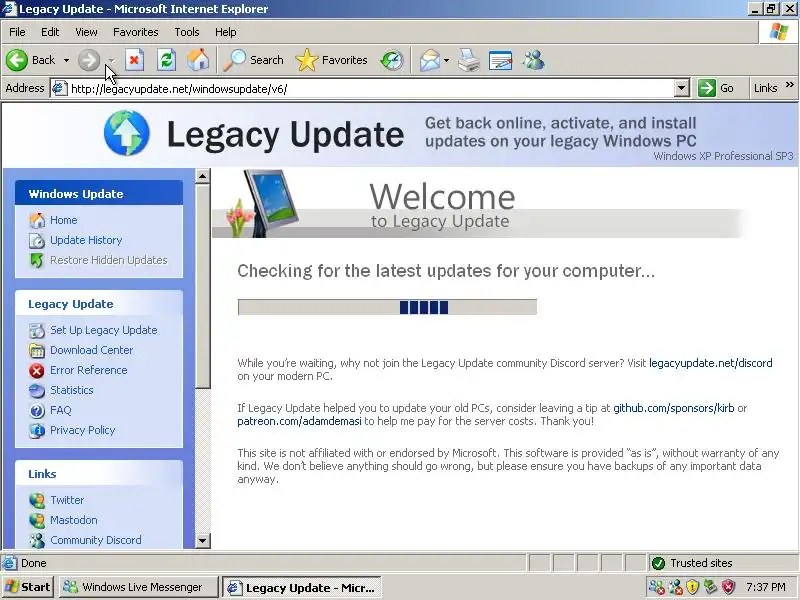Viewport: 800px width, 600px height.
Task: Click the icon beside Restore Hidden Updates
Action: tap(37, 260)
